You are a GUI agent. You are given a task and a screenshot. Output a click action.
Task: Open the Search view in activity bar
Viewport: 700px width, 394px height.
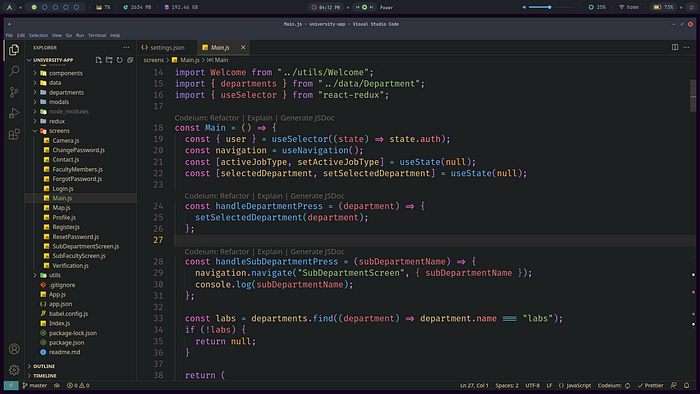click(x=14, y=71)
